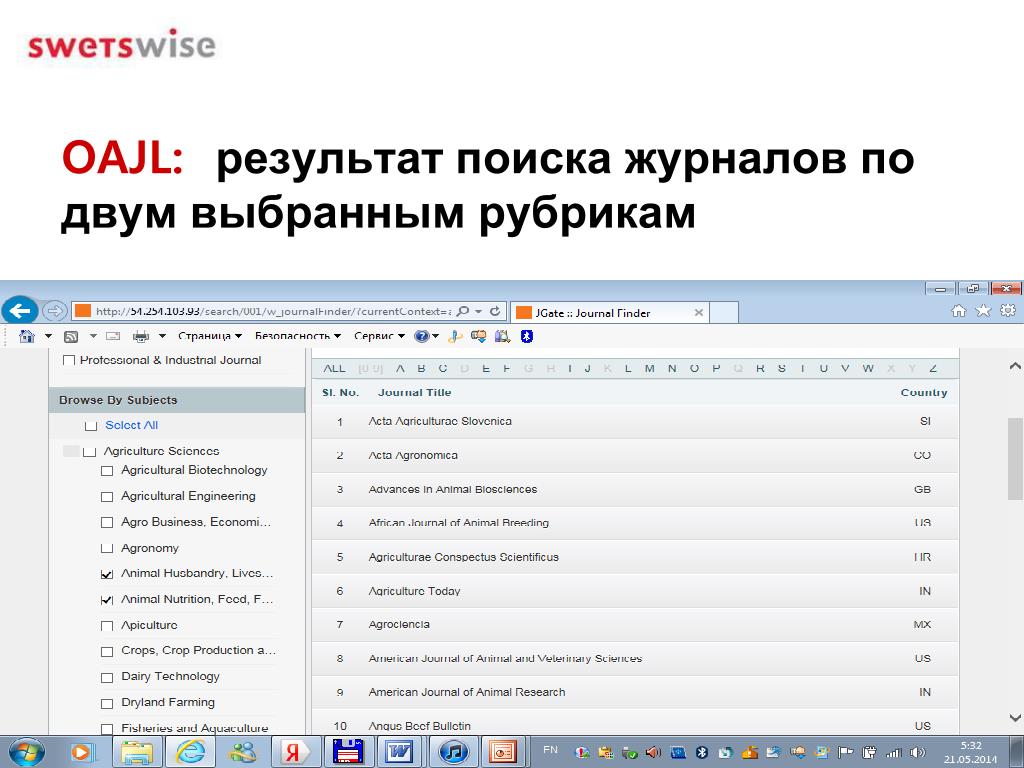
Task: Click the browser Back arrow button
Action: point(20,311)
